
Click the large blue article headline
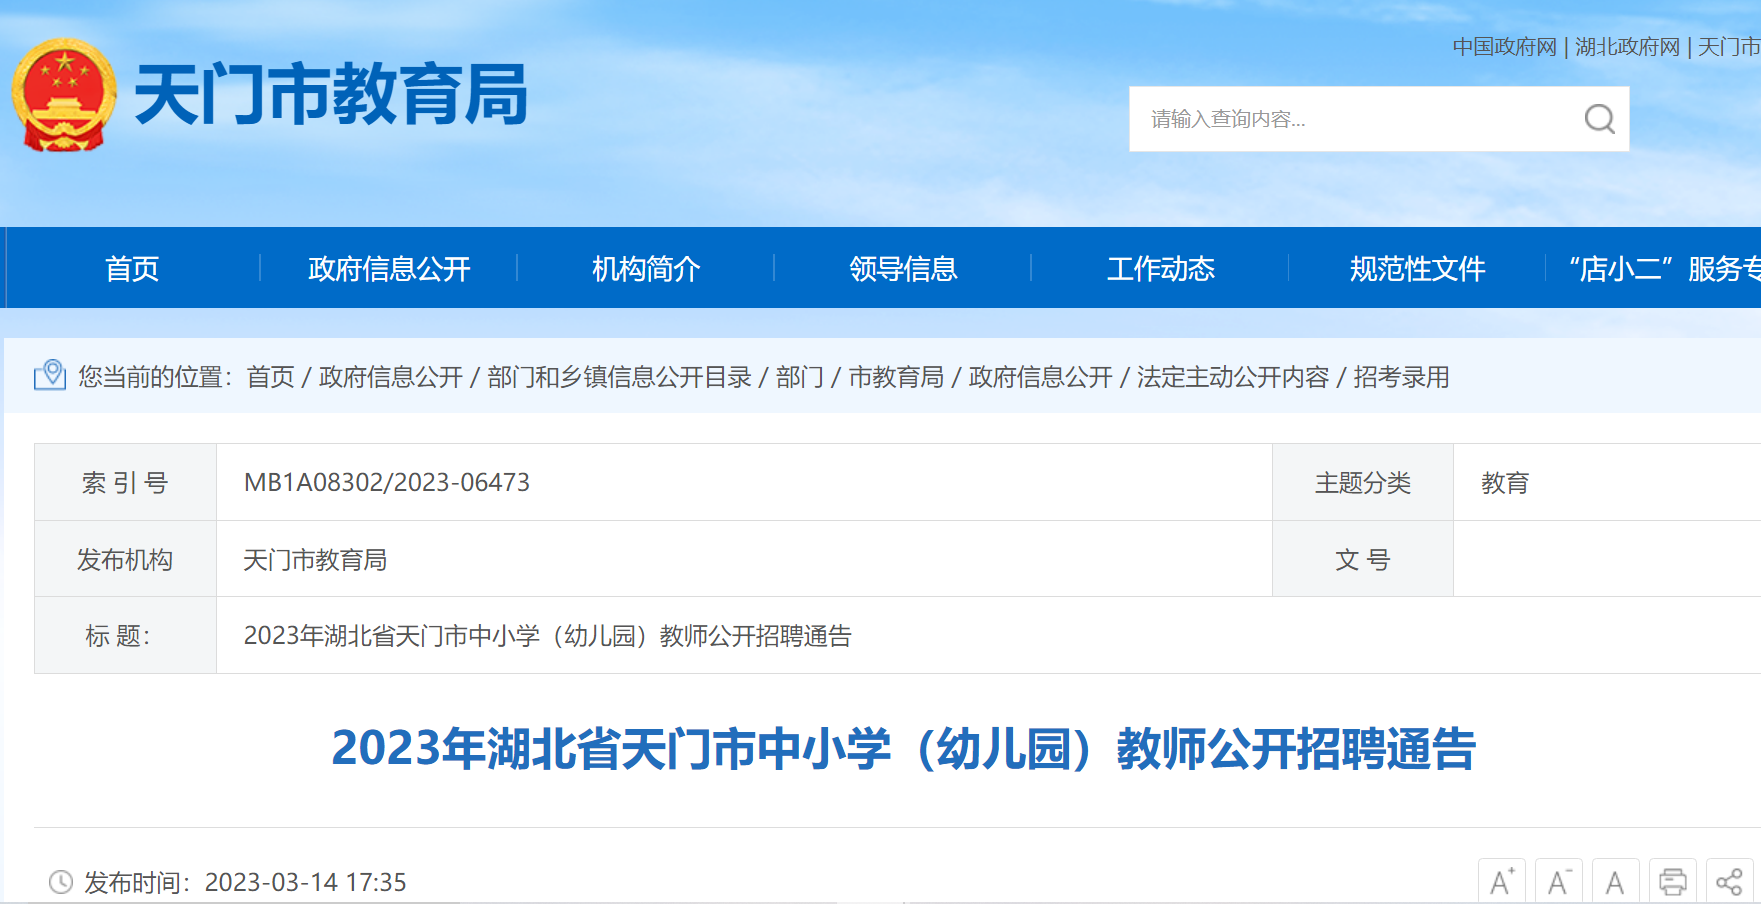click(x=903, y=749)
